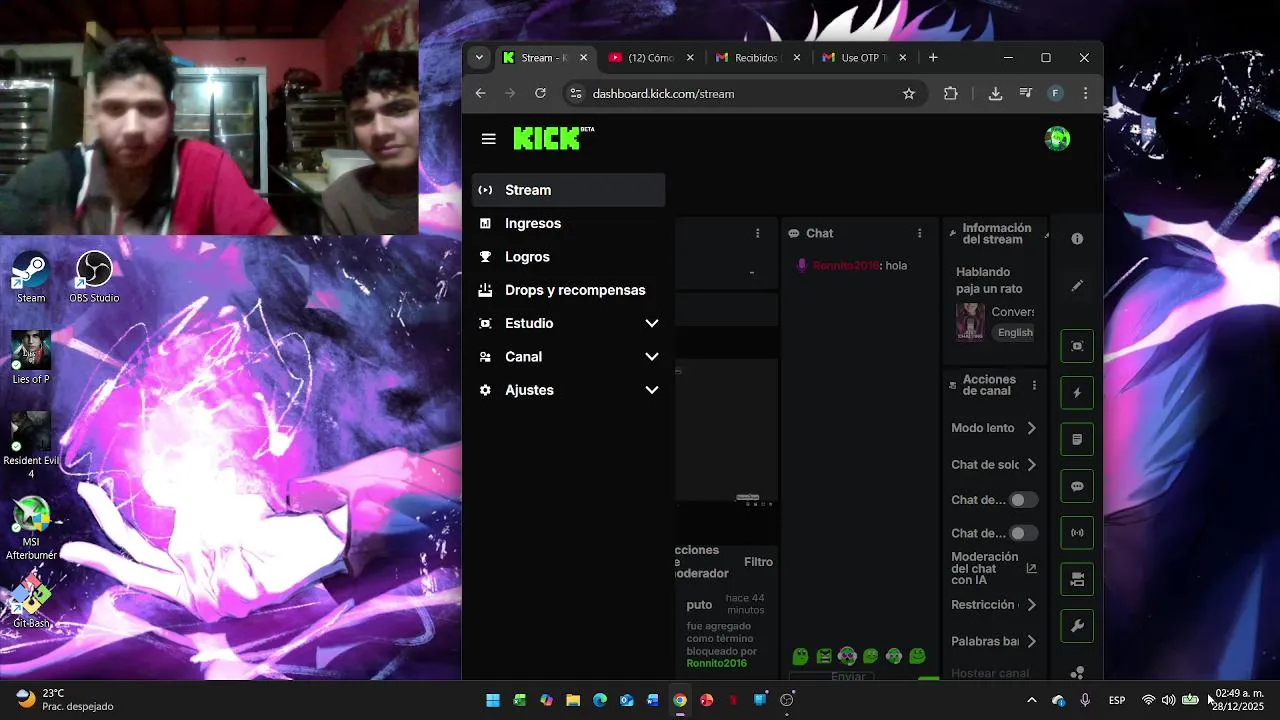
Task: Click the English language tag
Action: 1015,332
